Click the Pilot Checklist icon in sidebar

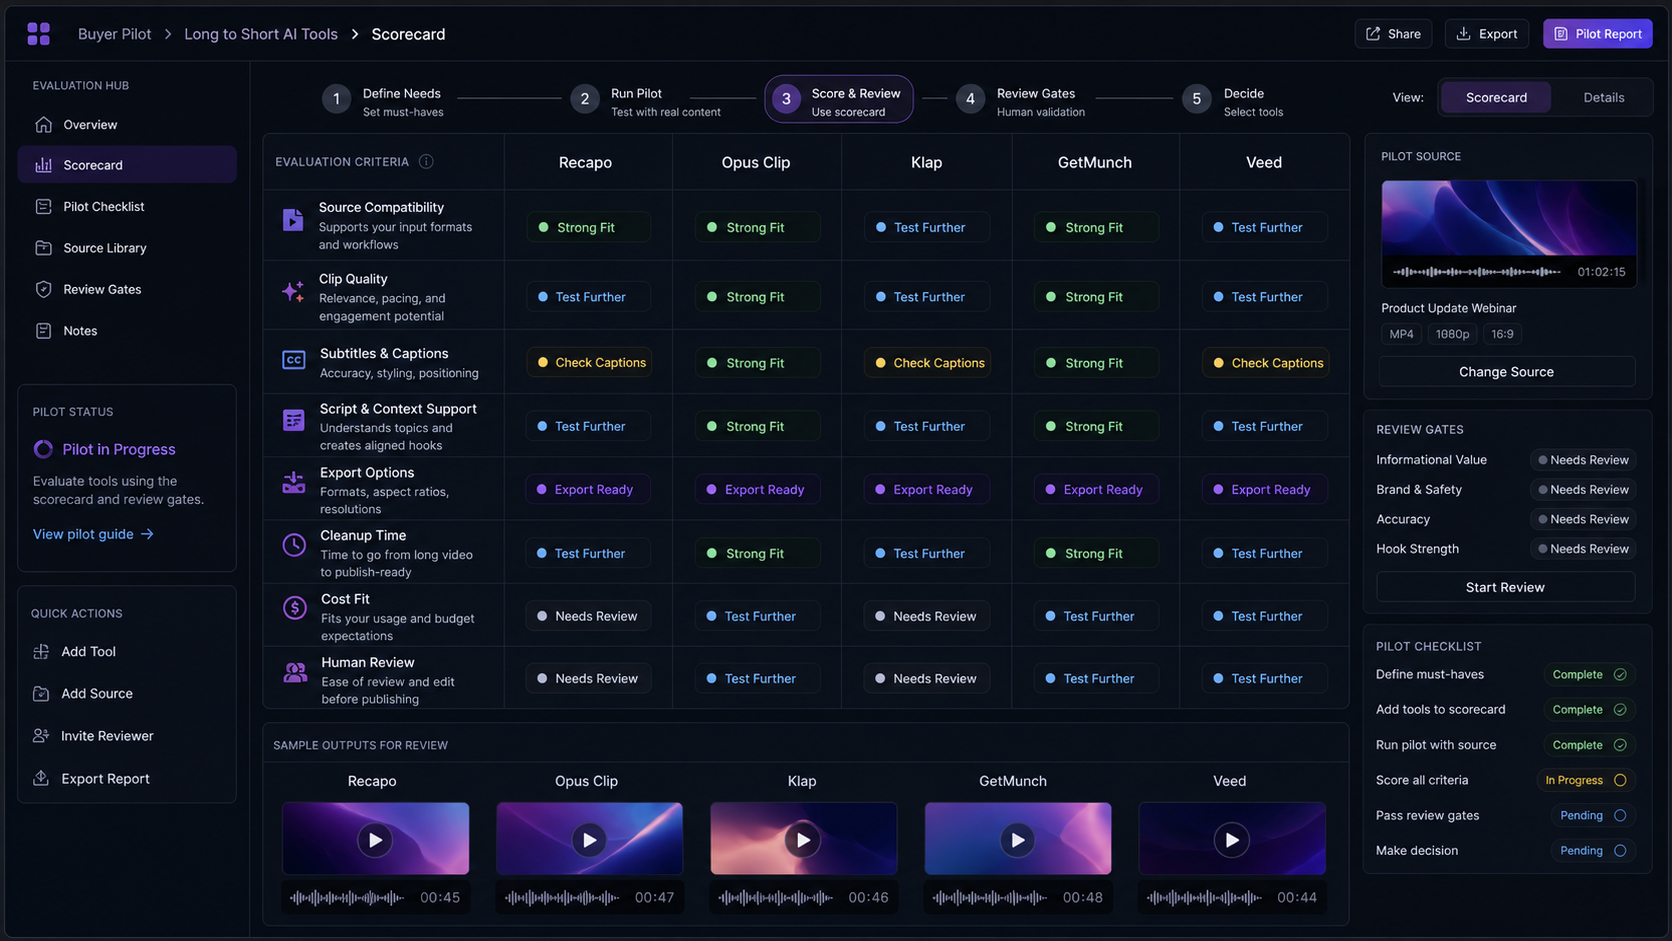point(43,207)
